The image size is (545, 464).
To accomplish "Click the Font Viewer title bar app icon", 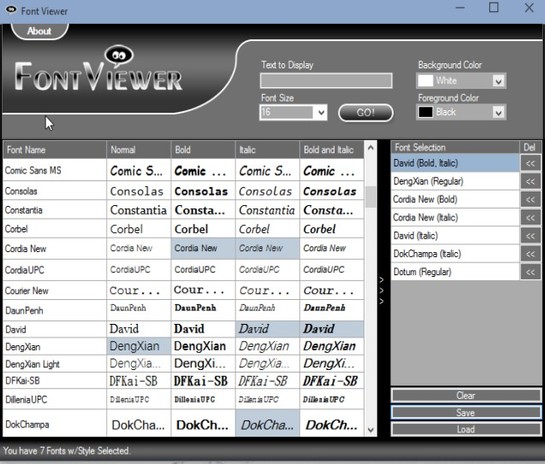I will 11,10.
